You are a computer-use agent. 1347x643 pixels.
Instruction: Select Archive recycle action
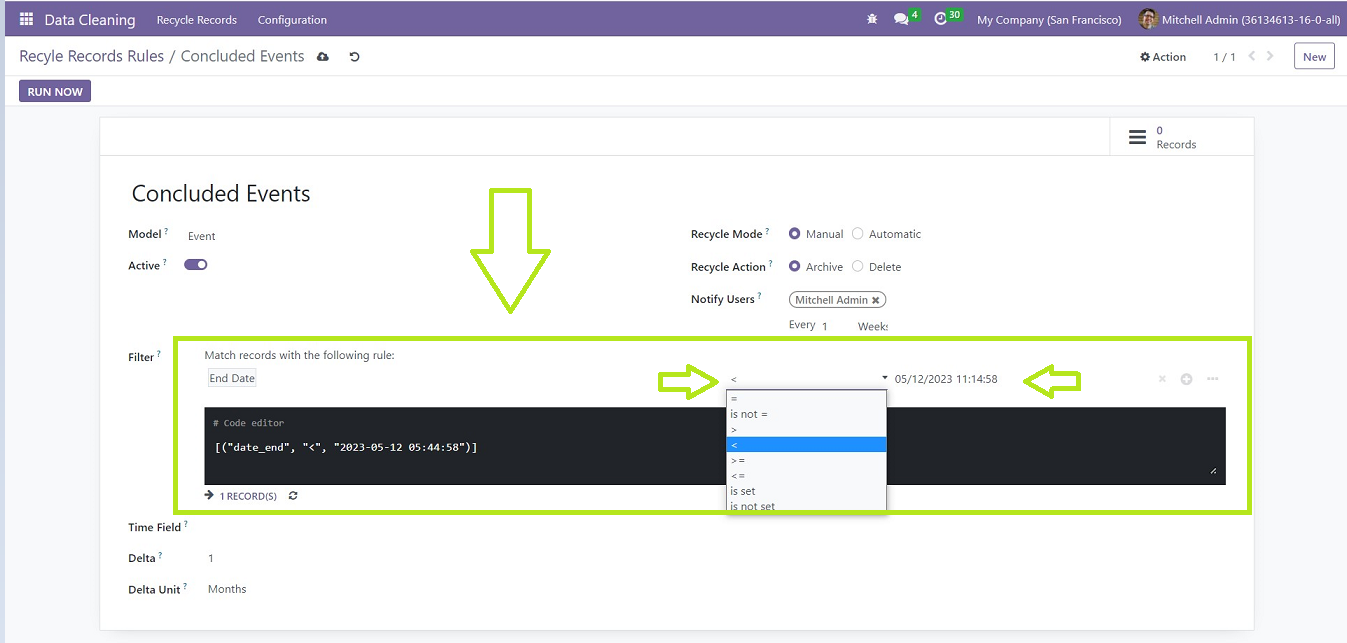click(x=795, y=267)
